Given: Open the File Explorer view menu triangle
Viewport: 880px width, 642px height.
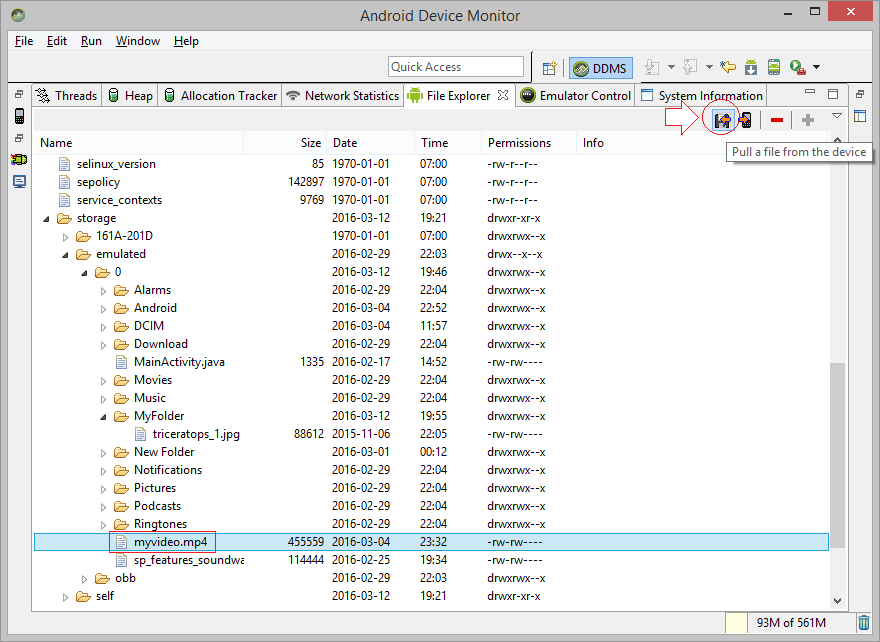Looking at the screenshot, I should pyautogui.click(x=837, y=116).
